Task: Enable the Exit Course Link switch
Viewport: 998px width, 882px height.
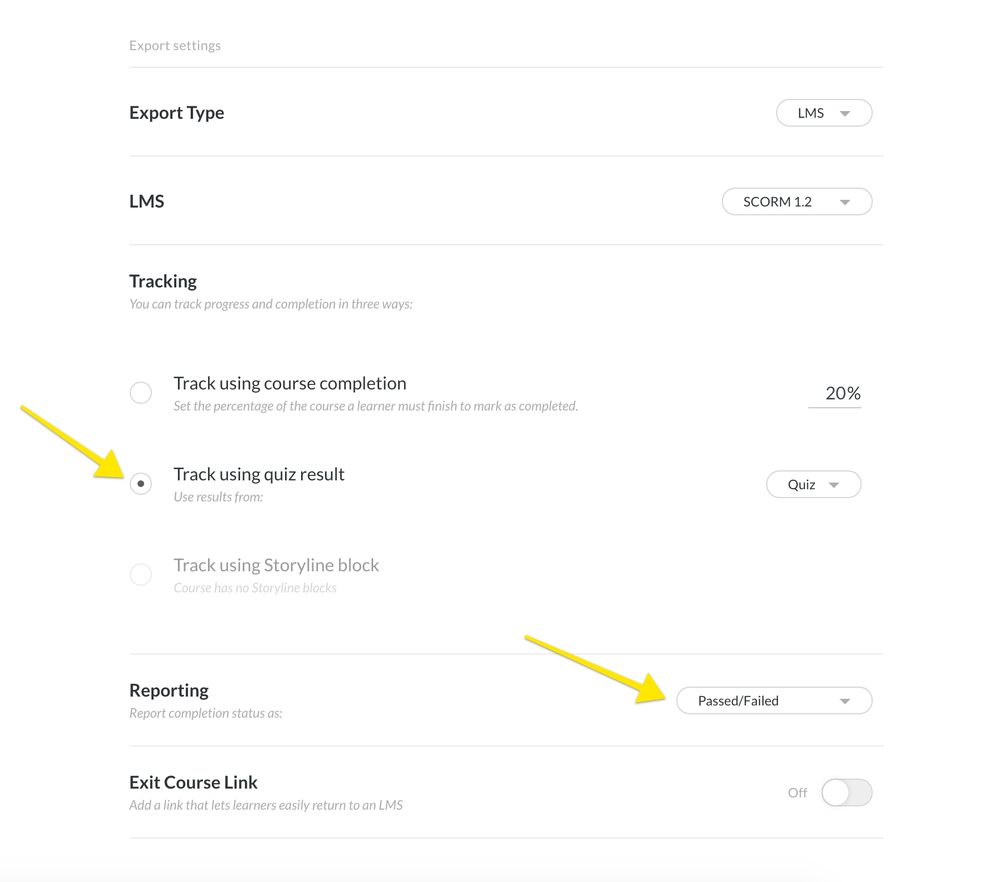Action: click(x=846, y=793)
